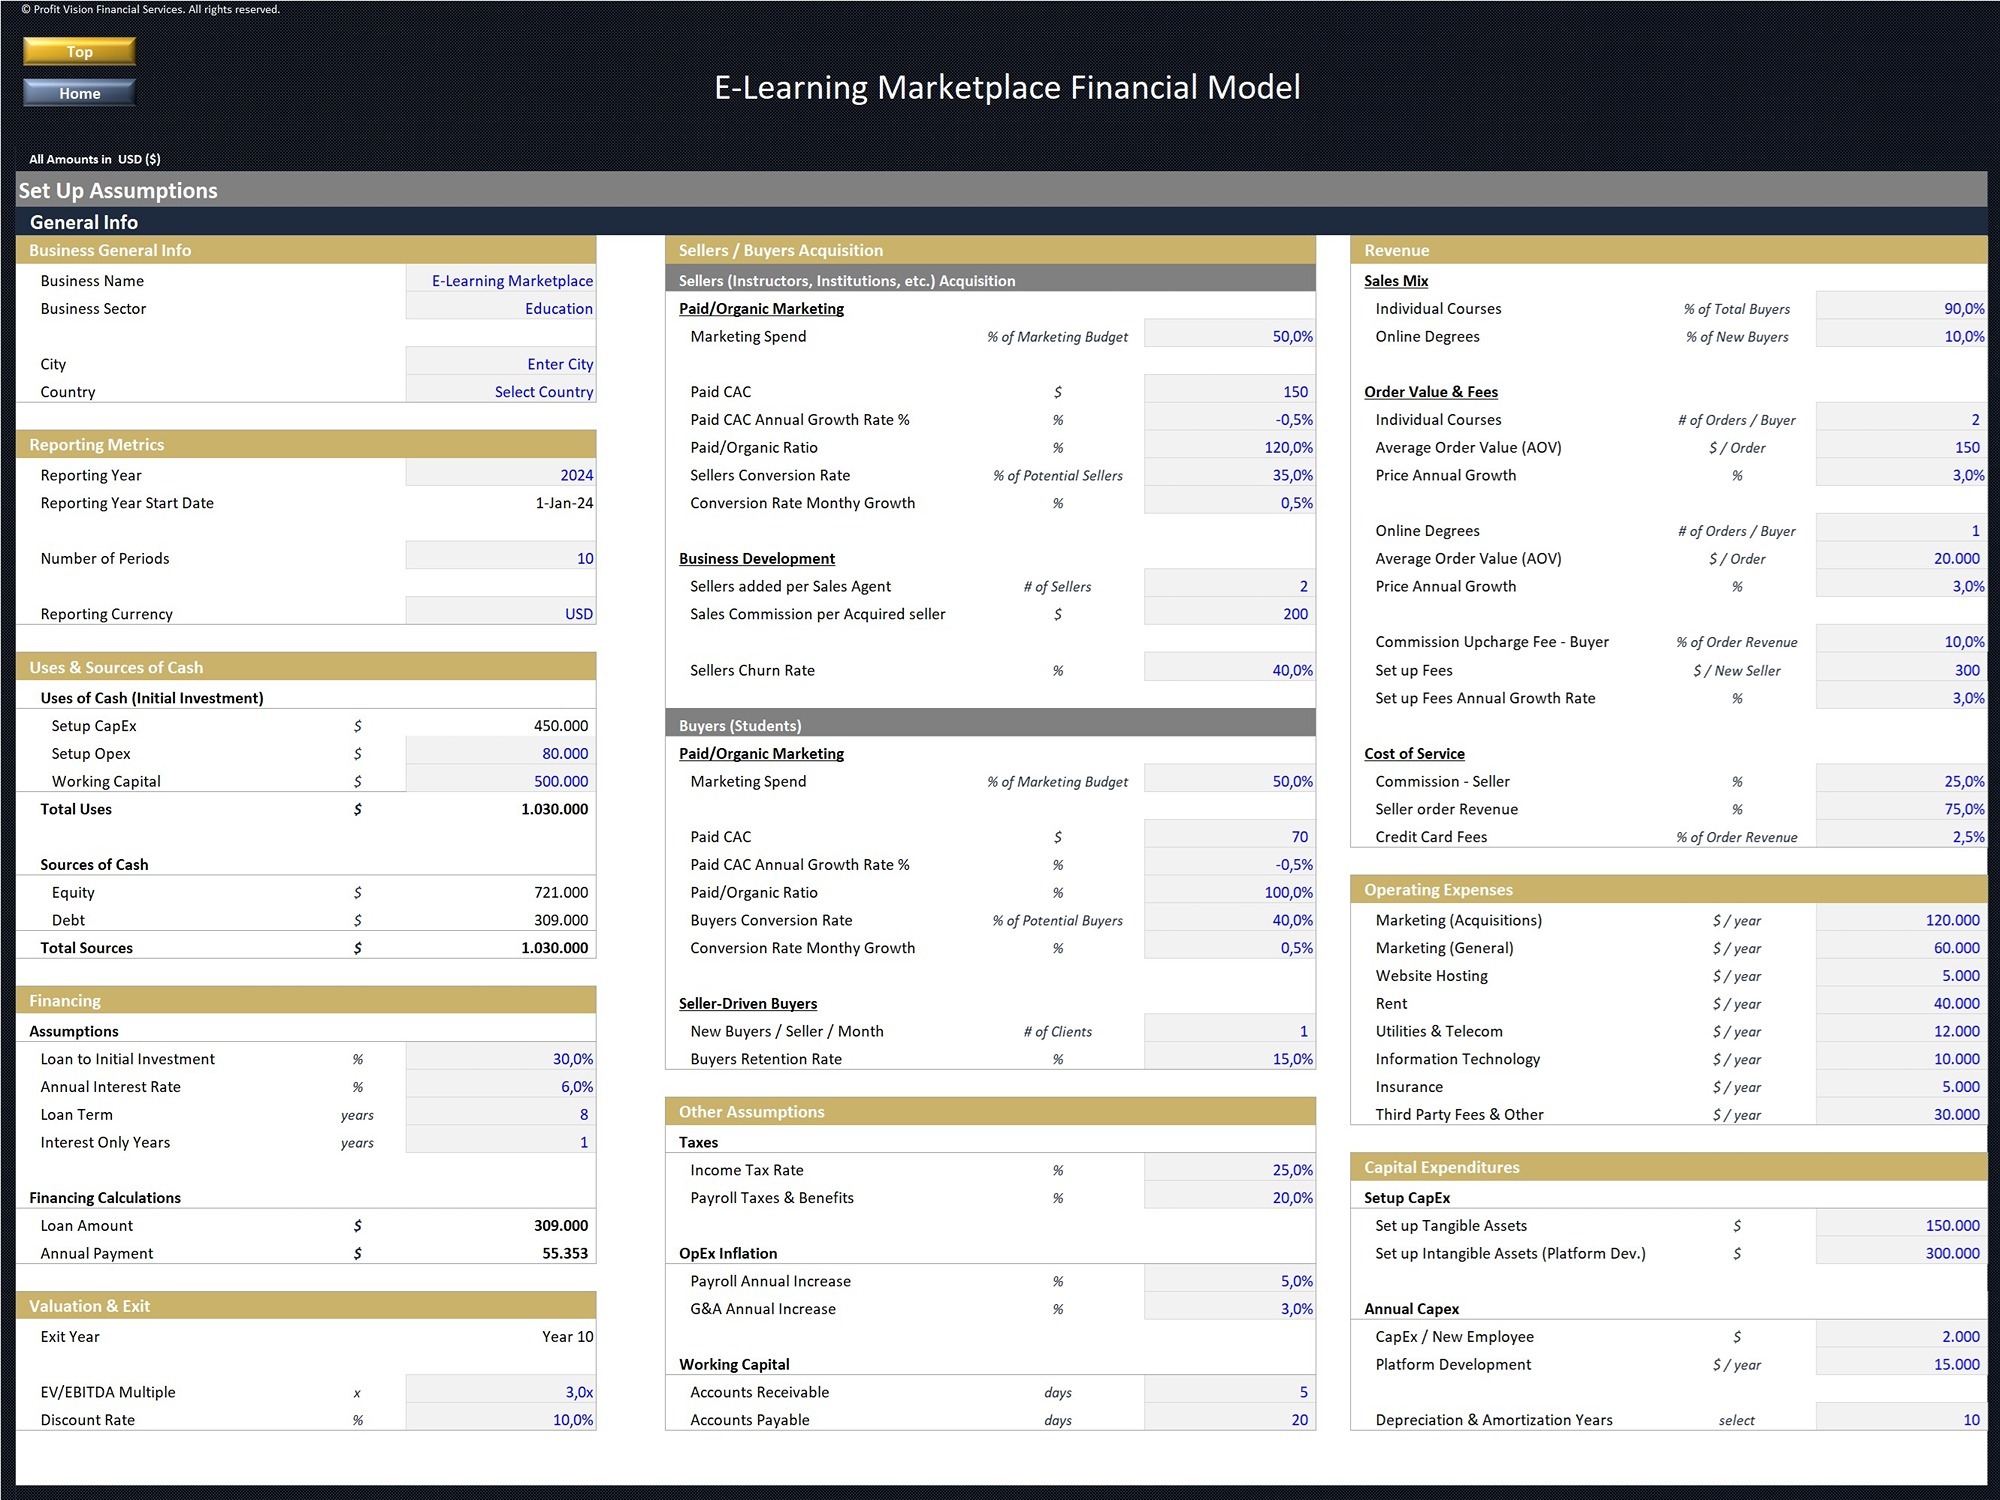
Task: Click the blue Home button
Action: [79, 93]
